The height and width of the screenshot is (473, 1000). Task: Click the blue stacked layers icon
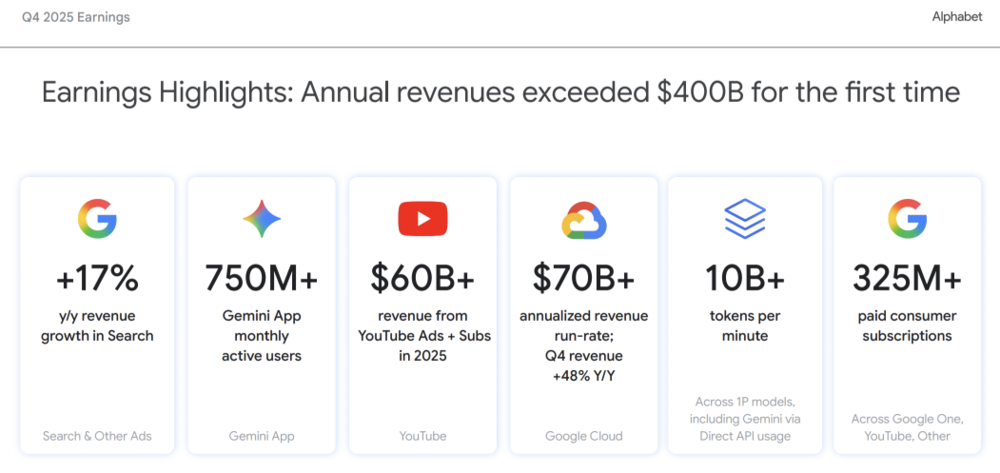[x=744, y=218]
